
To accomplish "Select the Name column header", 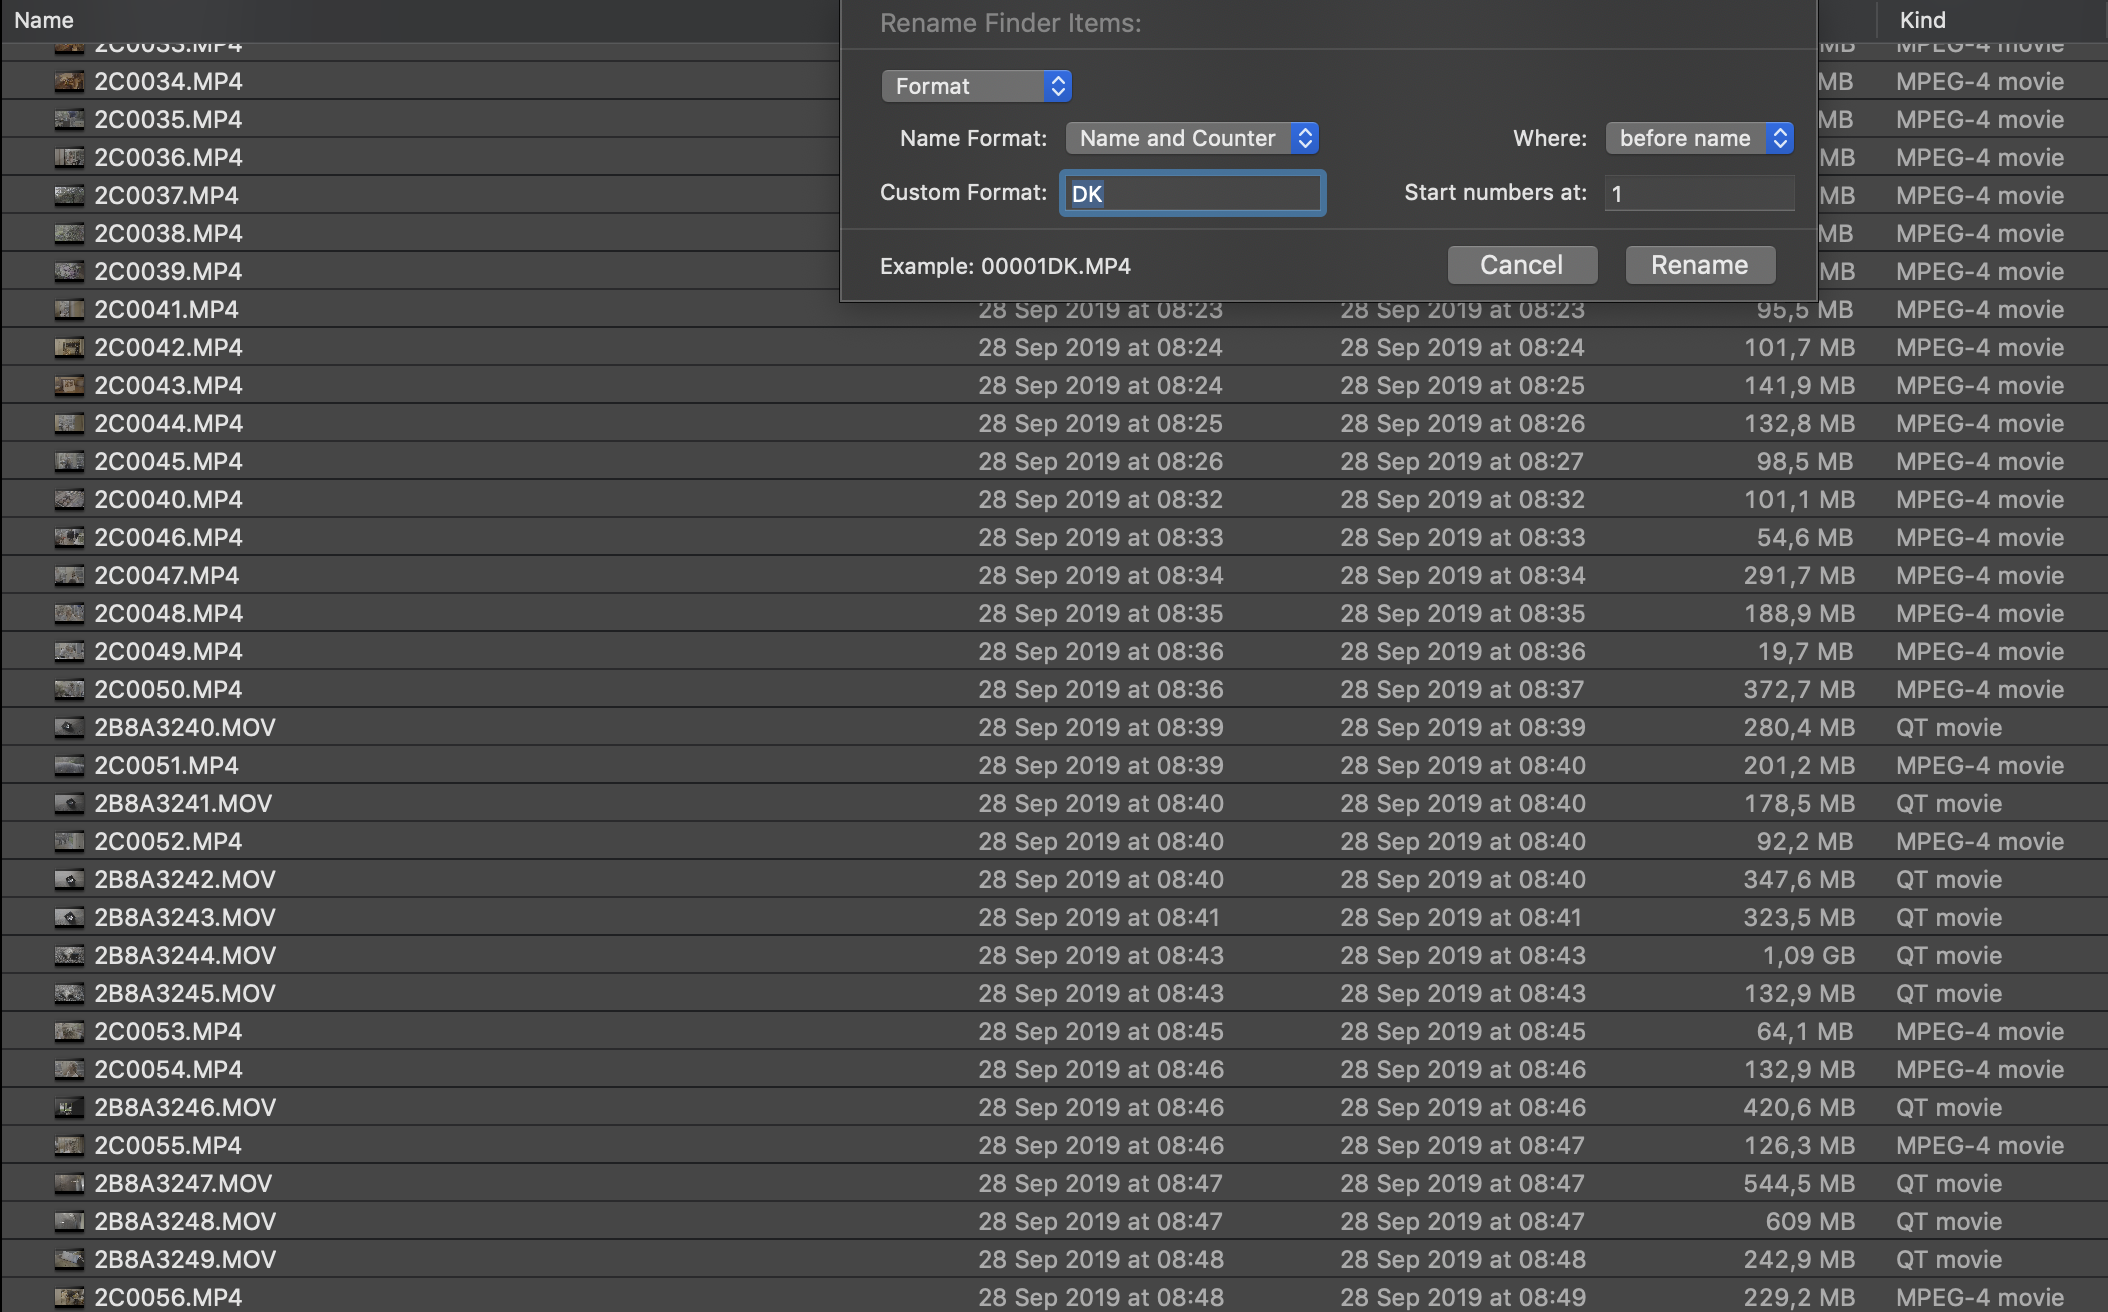I will pyautogui.click(x=45, y=19).
